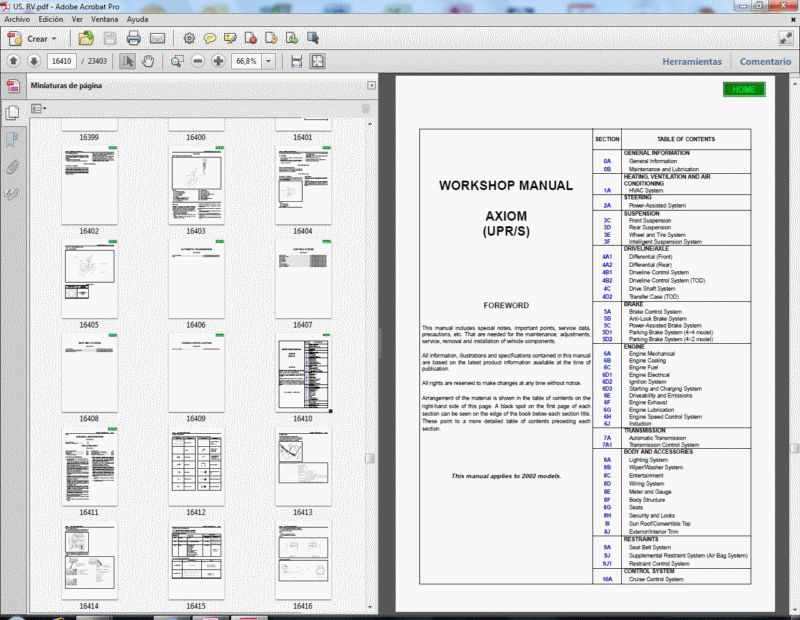The image size is (800, 620).
Task: Print the document with printer icon
Action: (133, 38)
